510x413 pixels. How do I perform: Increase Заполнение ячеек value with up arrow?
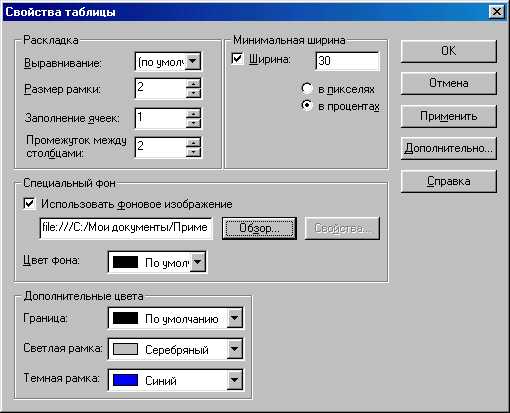click(193, 113)
